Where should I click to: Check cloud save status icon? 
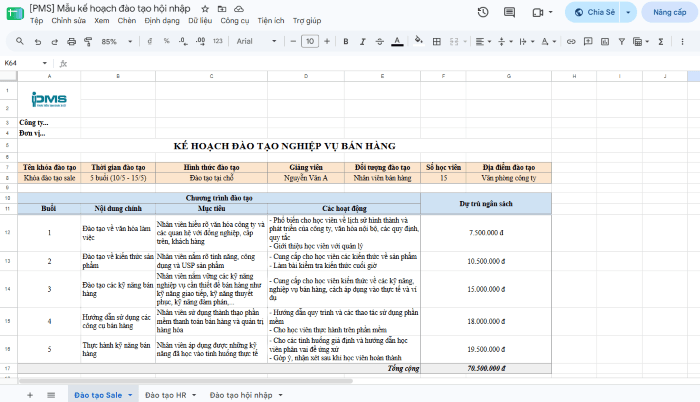click(x=239, y=9)
